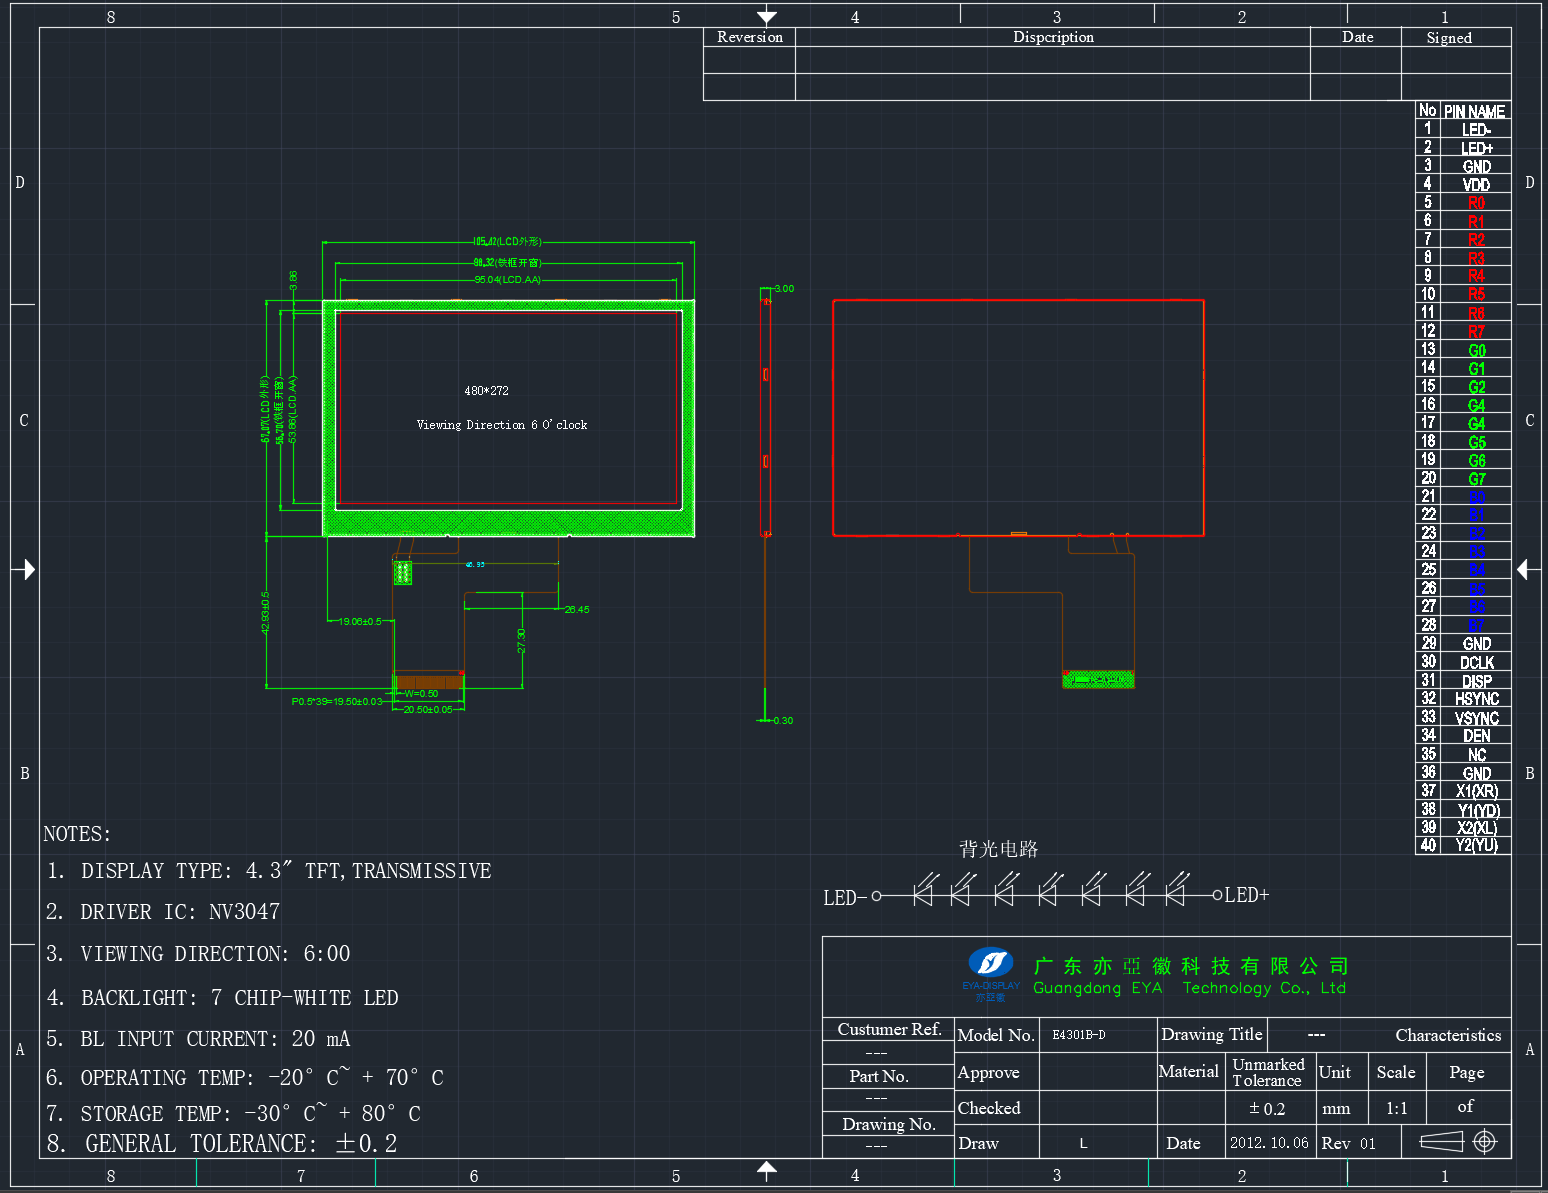
Task: Select VDD in the pin table
Action: click(x=1476, y=184)
